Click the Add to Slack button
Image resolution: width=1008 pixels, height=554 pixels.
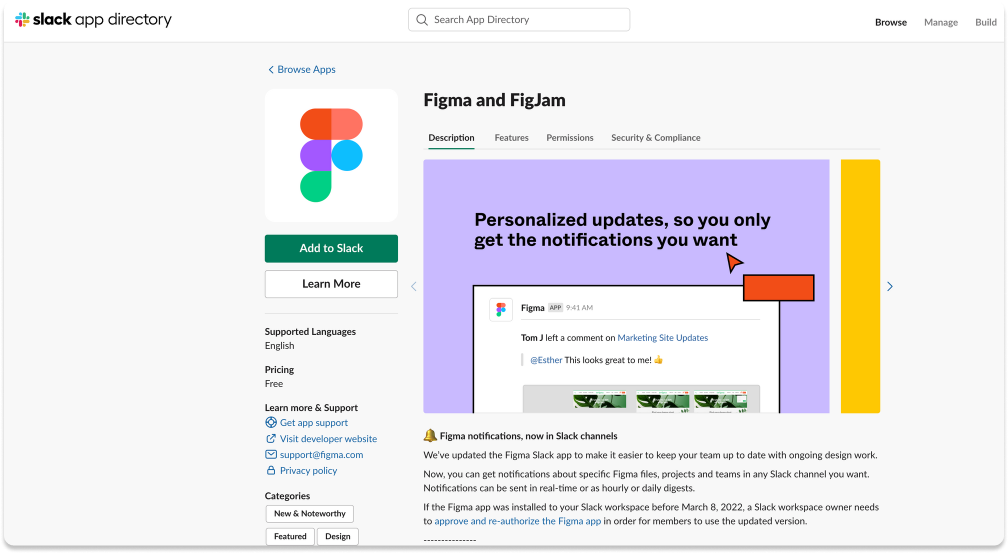(331, 249)
